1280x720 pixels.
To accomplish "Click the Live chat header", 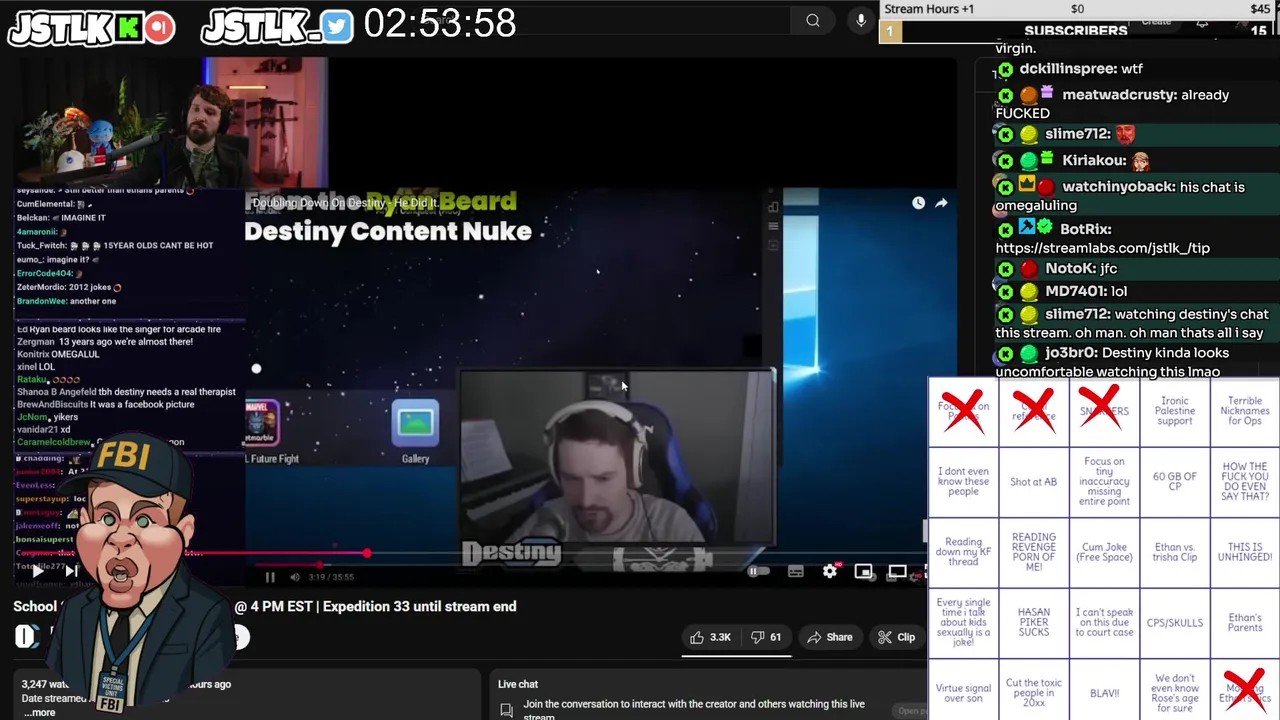I will pyautogui.click(x=518, y=684).
